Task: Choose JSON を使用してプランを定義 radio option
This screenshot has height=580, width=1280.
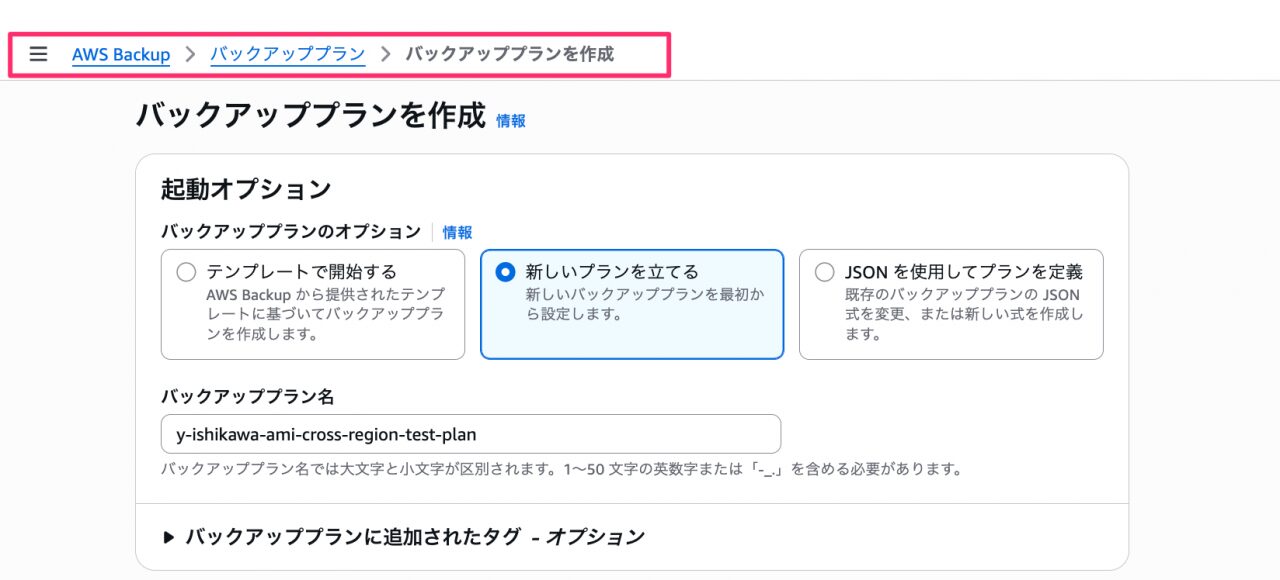Action: [824, 272]
